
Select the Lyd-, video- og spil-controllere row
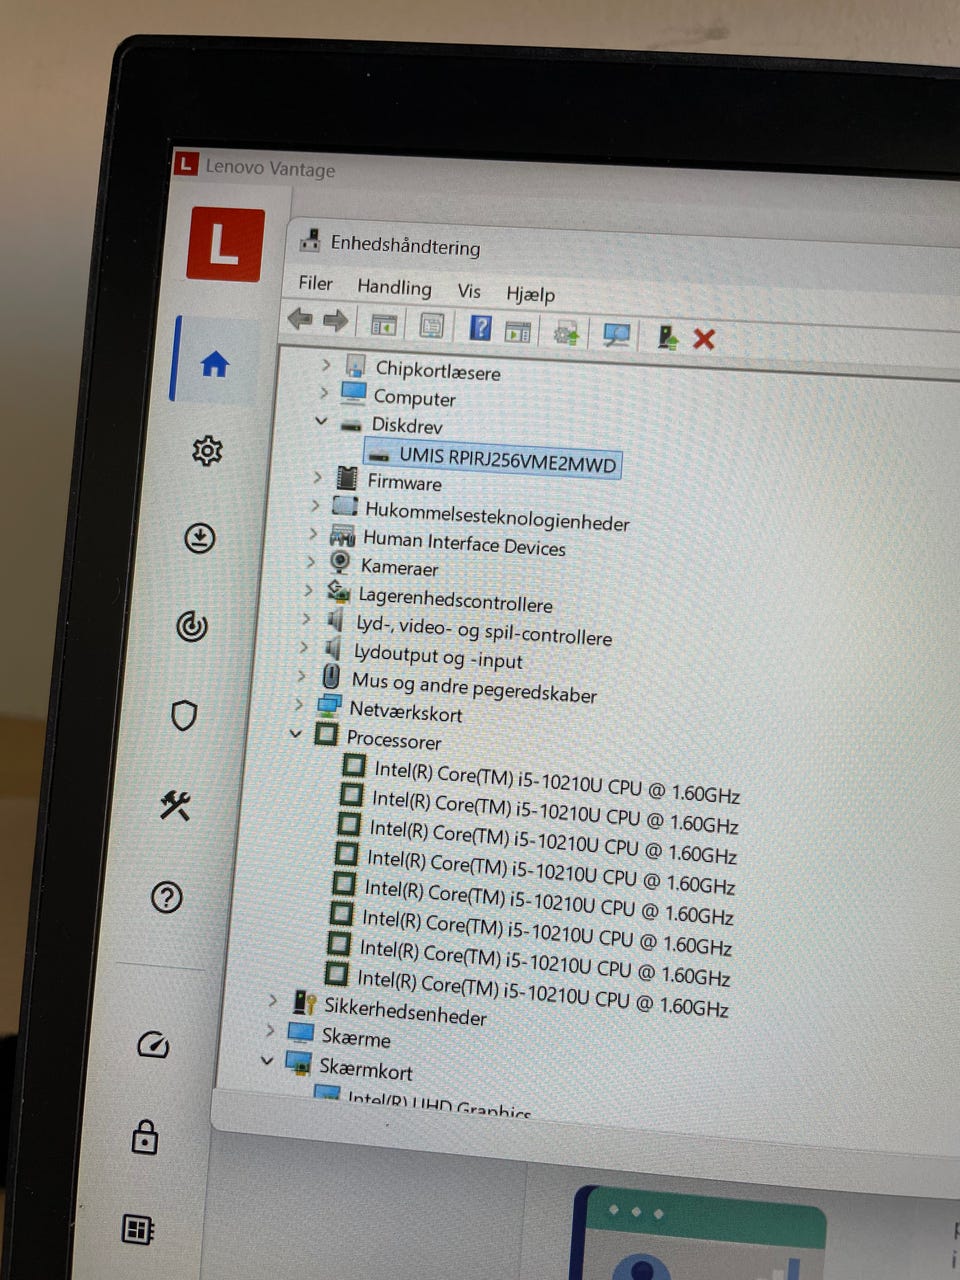point(483,630)
